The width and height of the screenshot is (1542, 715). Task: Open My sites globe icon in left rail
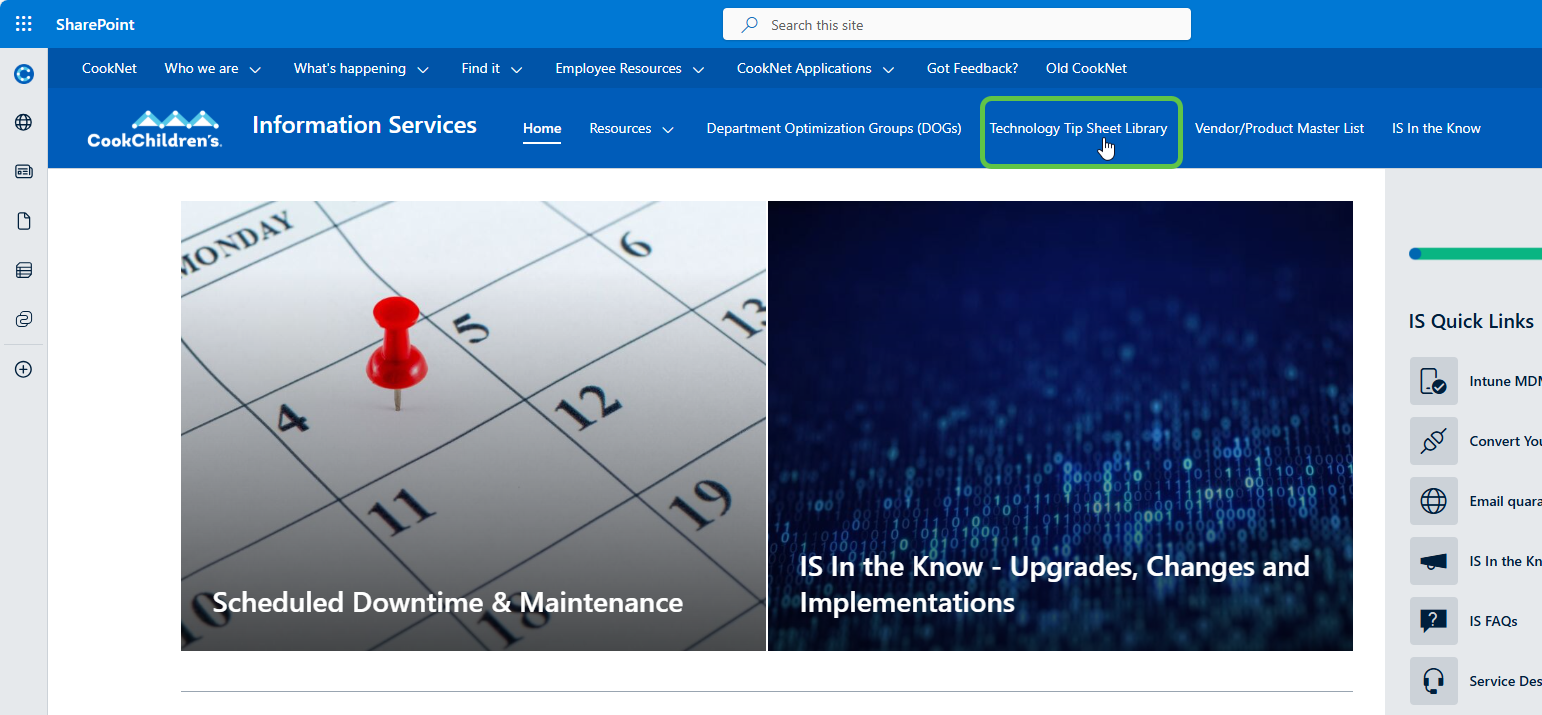pos(24,122)
